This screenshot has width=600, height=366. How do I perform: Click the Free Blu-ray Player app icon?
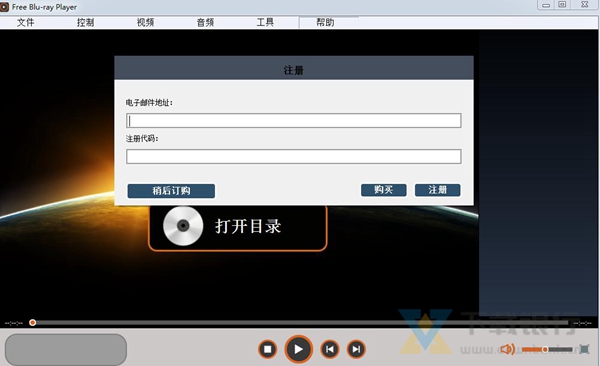click(4, 7)
